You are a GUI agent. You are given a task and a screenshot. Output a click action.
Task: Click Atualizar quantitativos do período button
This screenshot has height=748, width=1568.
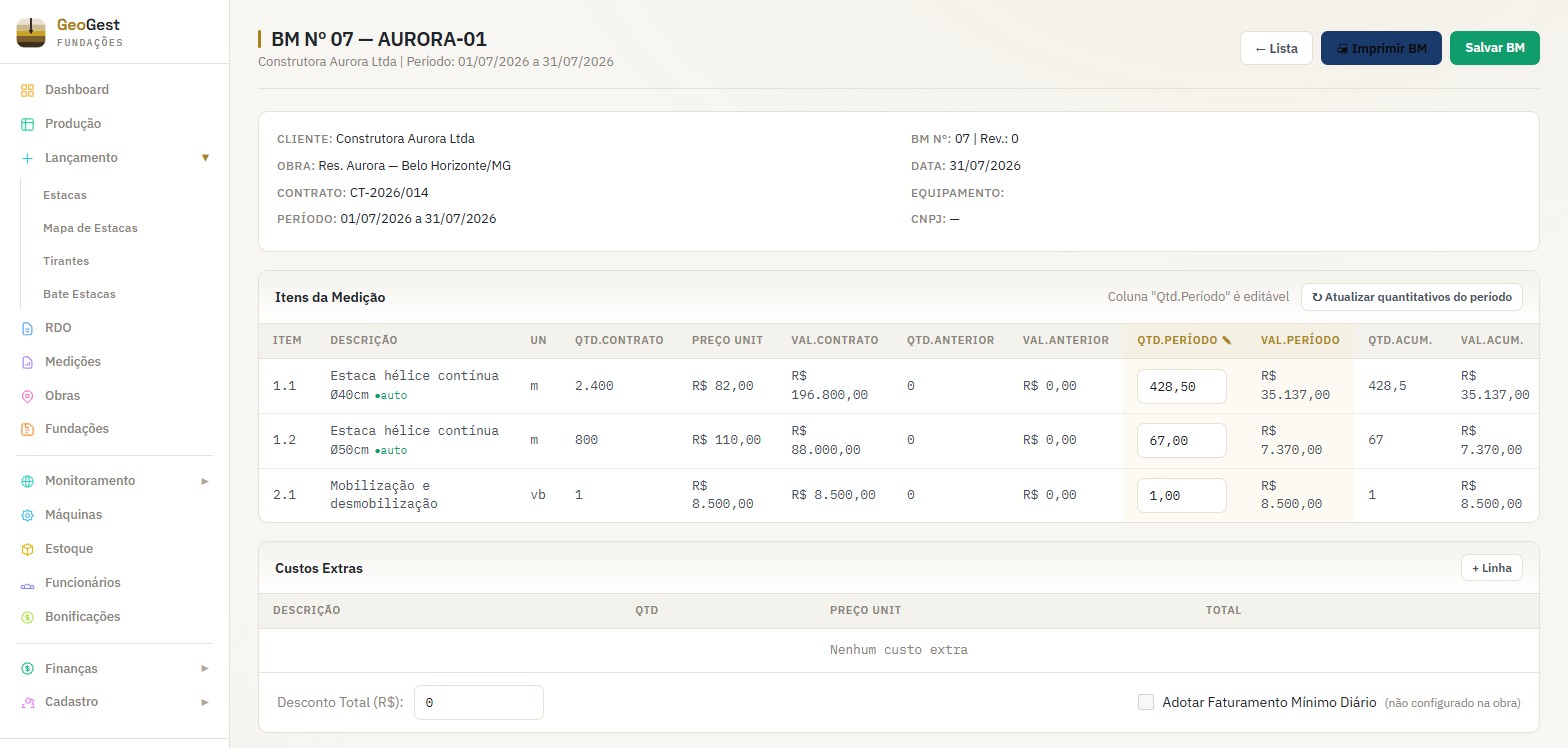coord(1412,297)
